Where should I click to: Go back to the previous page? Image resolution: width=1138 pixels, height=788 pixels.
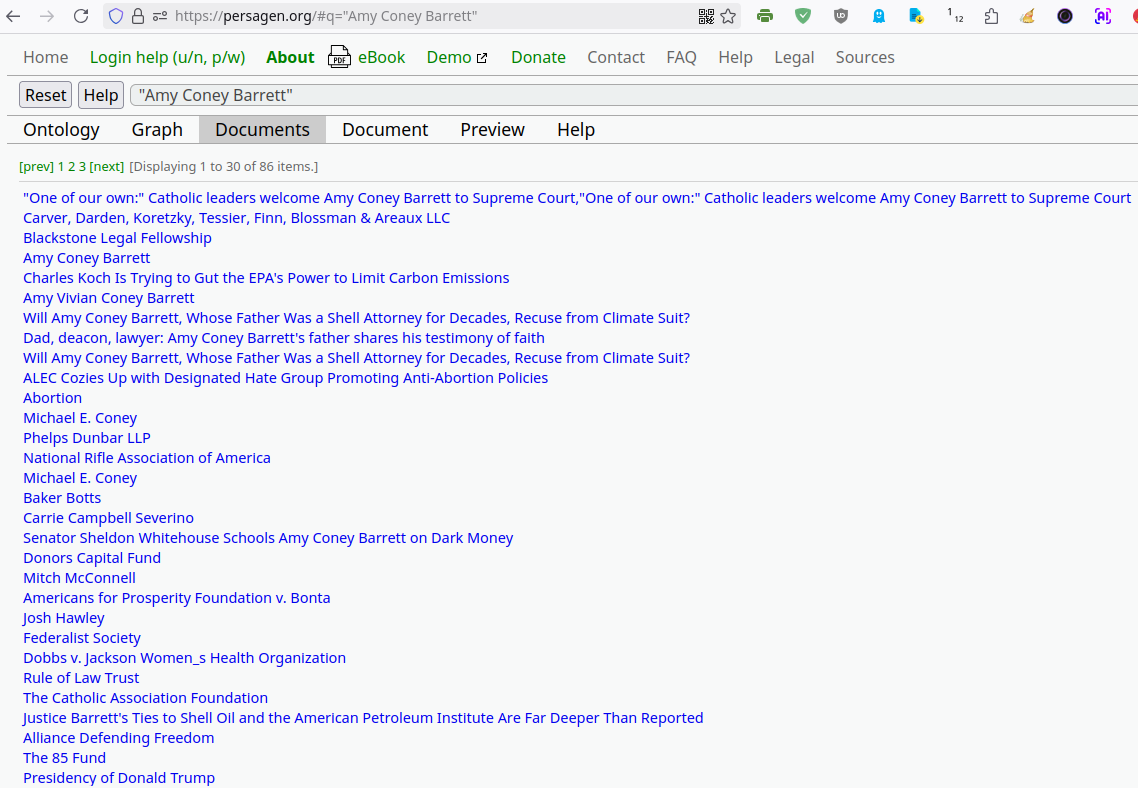(x=13, y=16)
